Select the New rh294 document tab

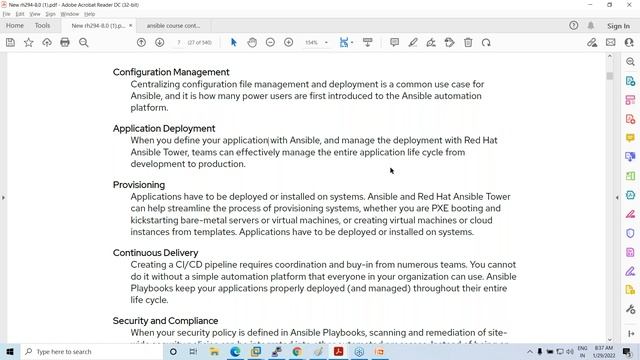(98, 26)
